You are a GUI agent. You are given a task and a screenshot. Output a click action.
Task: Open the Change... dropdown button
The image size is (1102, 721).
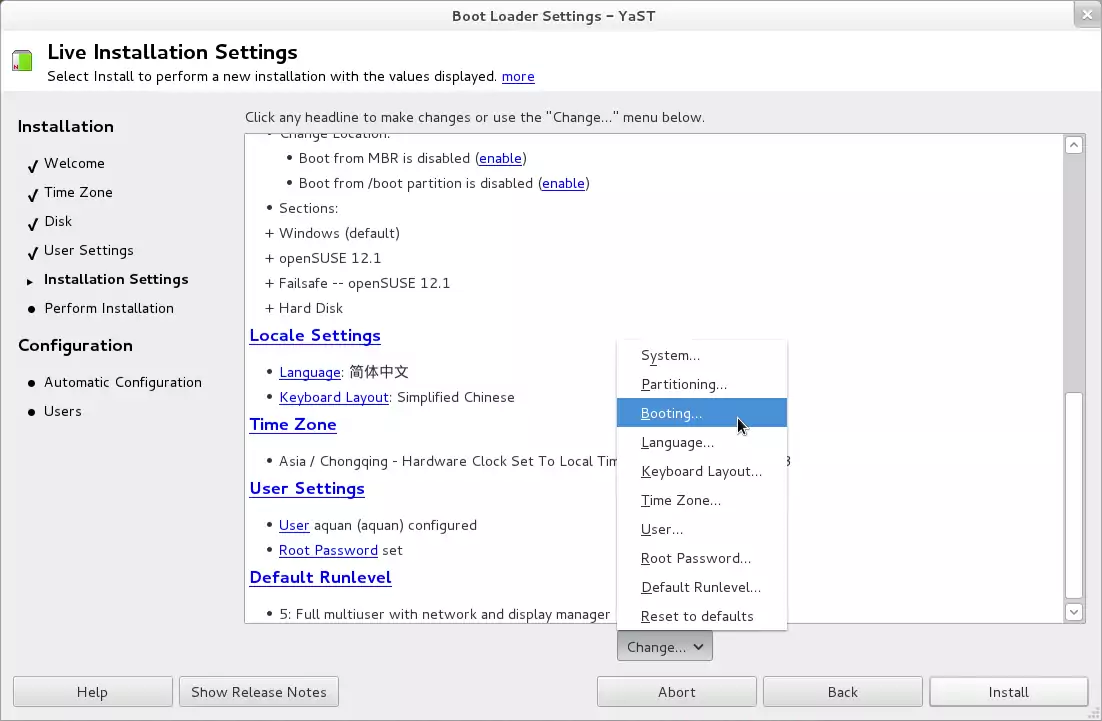tap(665, 647)
